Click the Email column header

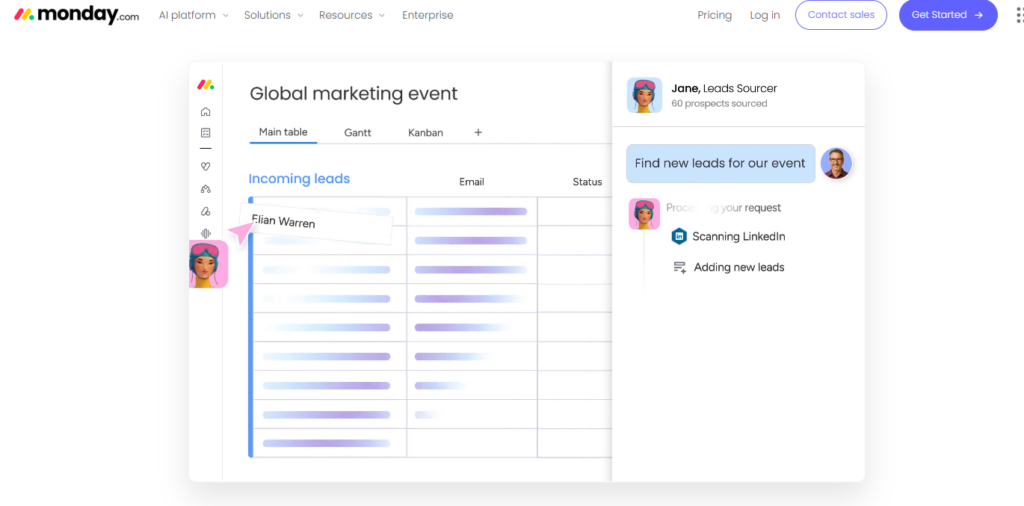click(x=472, y=182)
